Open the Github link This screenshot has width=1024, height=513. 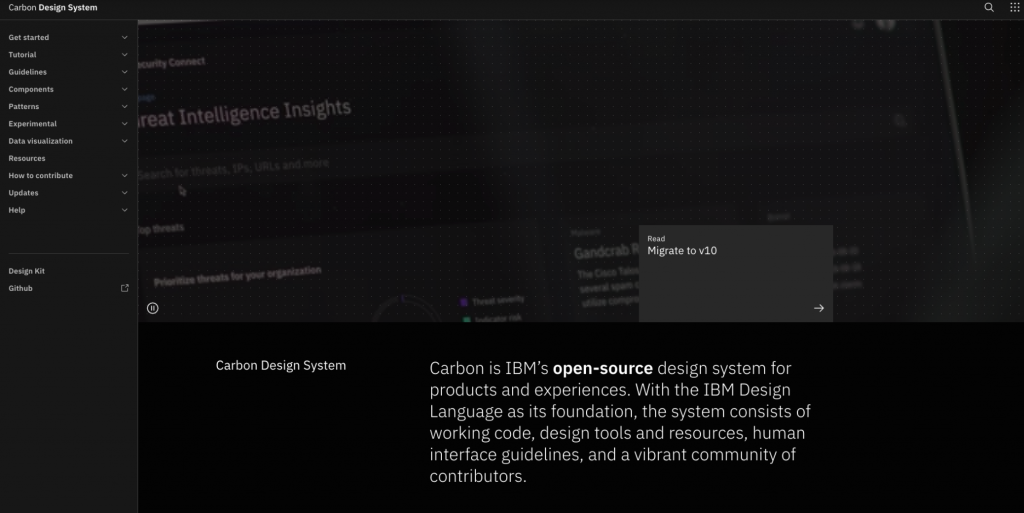pyautogui.click(x=20, y=288)
